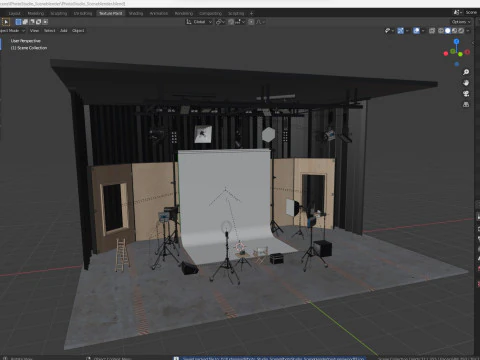Switch to the Animation workspace tab
480x360 pixels.
point(159,13)
